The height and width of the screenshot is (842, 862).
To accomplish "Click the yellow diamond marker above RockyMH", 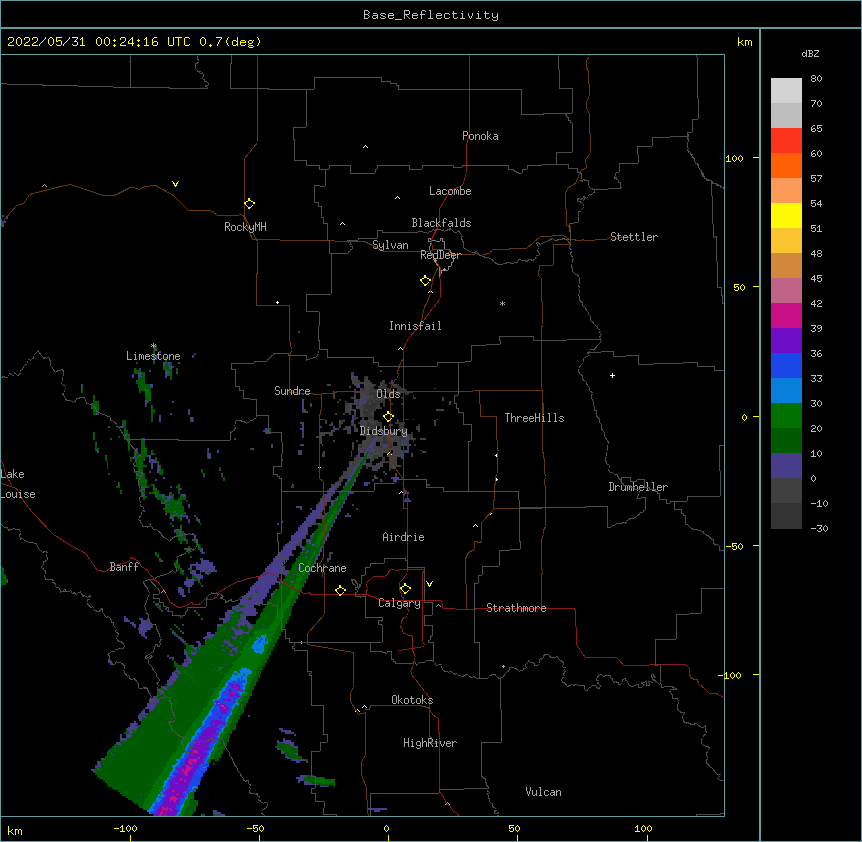I will (x=250, y=204).
